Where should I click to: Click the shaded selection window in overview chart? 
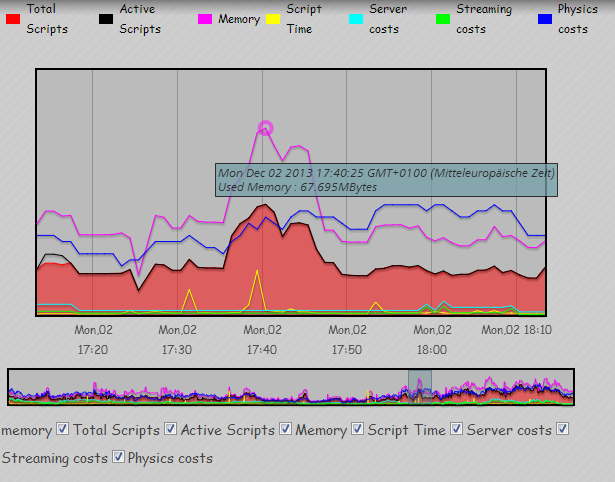[420, 387]
